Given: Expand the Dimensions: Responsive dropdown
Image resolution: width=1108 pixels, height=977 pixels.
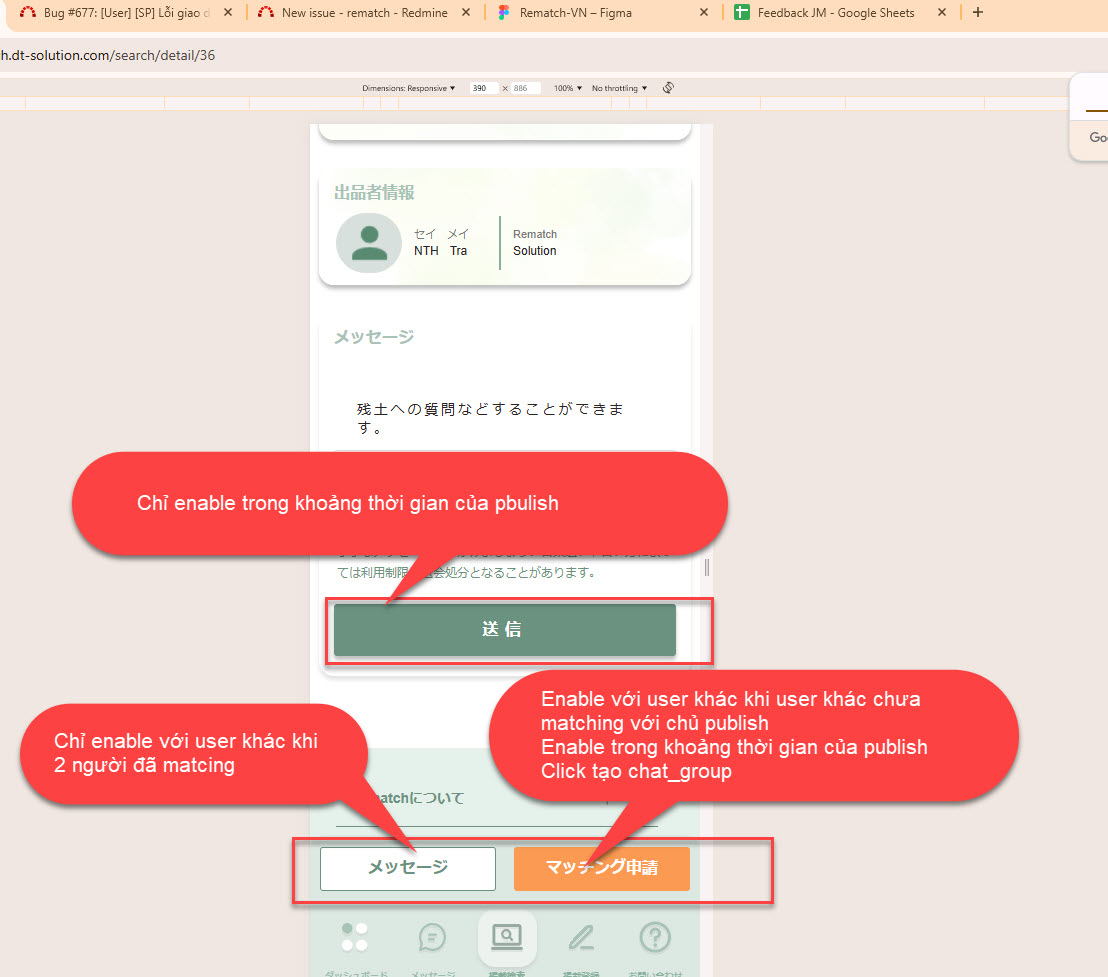Looking at the screenshot, I should 408,88.
